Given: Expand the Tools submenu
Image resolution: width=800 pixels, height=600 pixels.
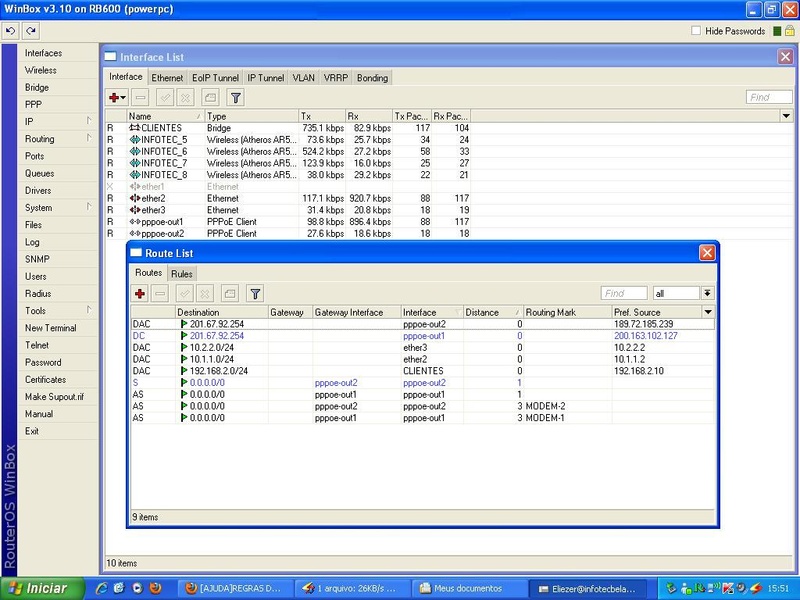Looking at the screenshot, I should 59,311.
